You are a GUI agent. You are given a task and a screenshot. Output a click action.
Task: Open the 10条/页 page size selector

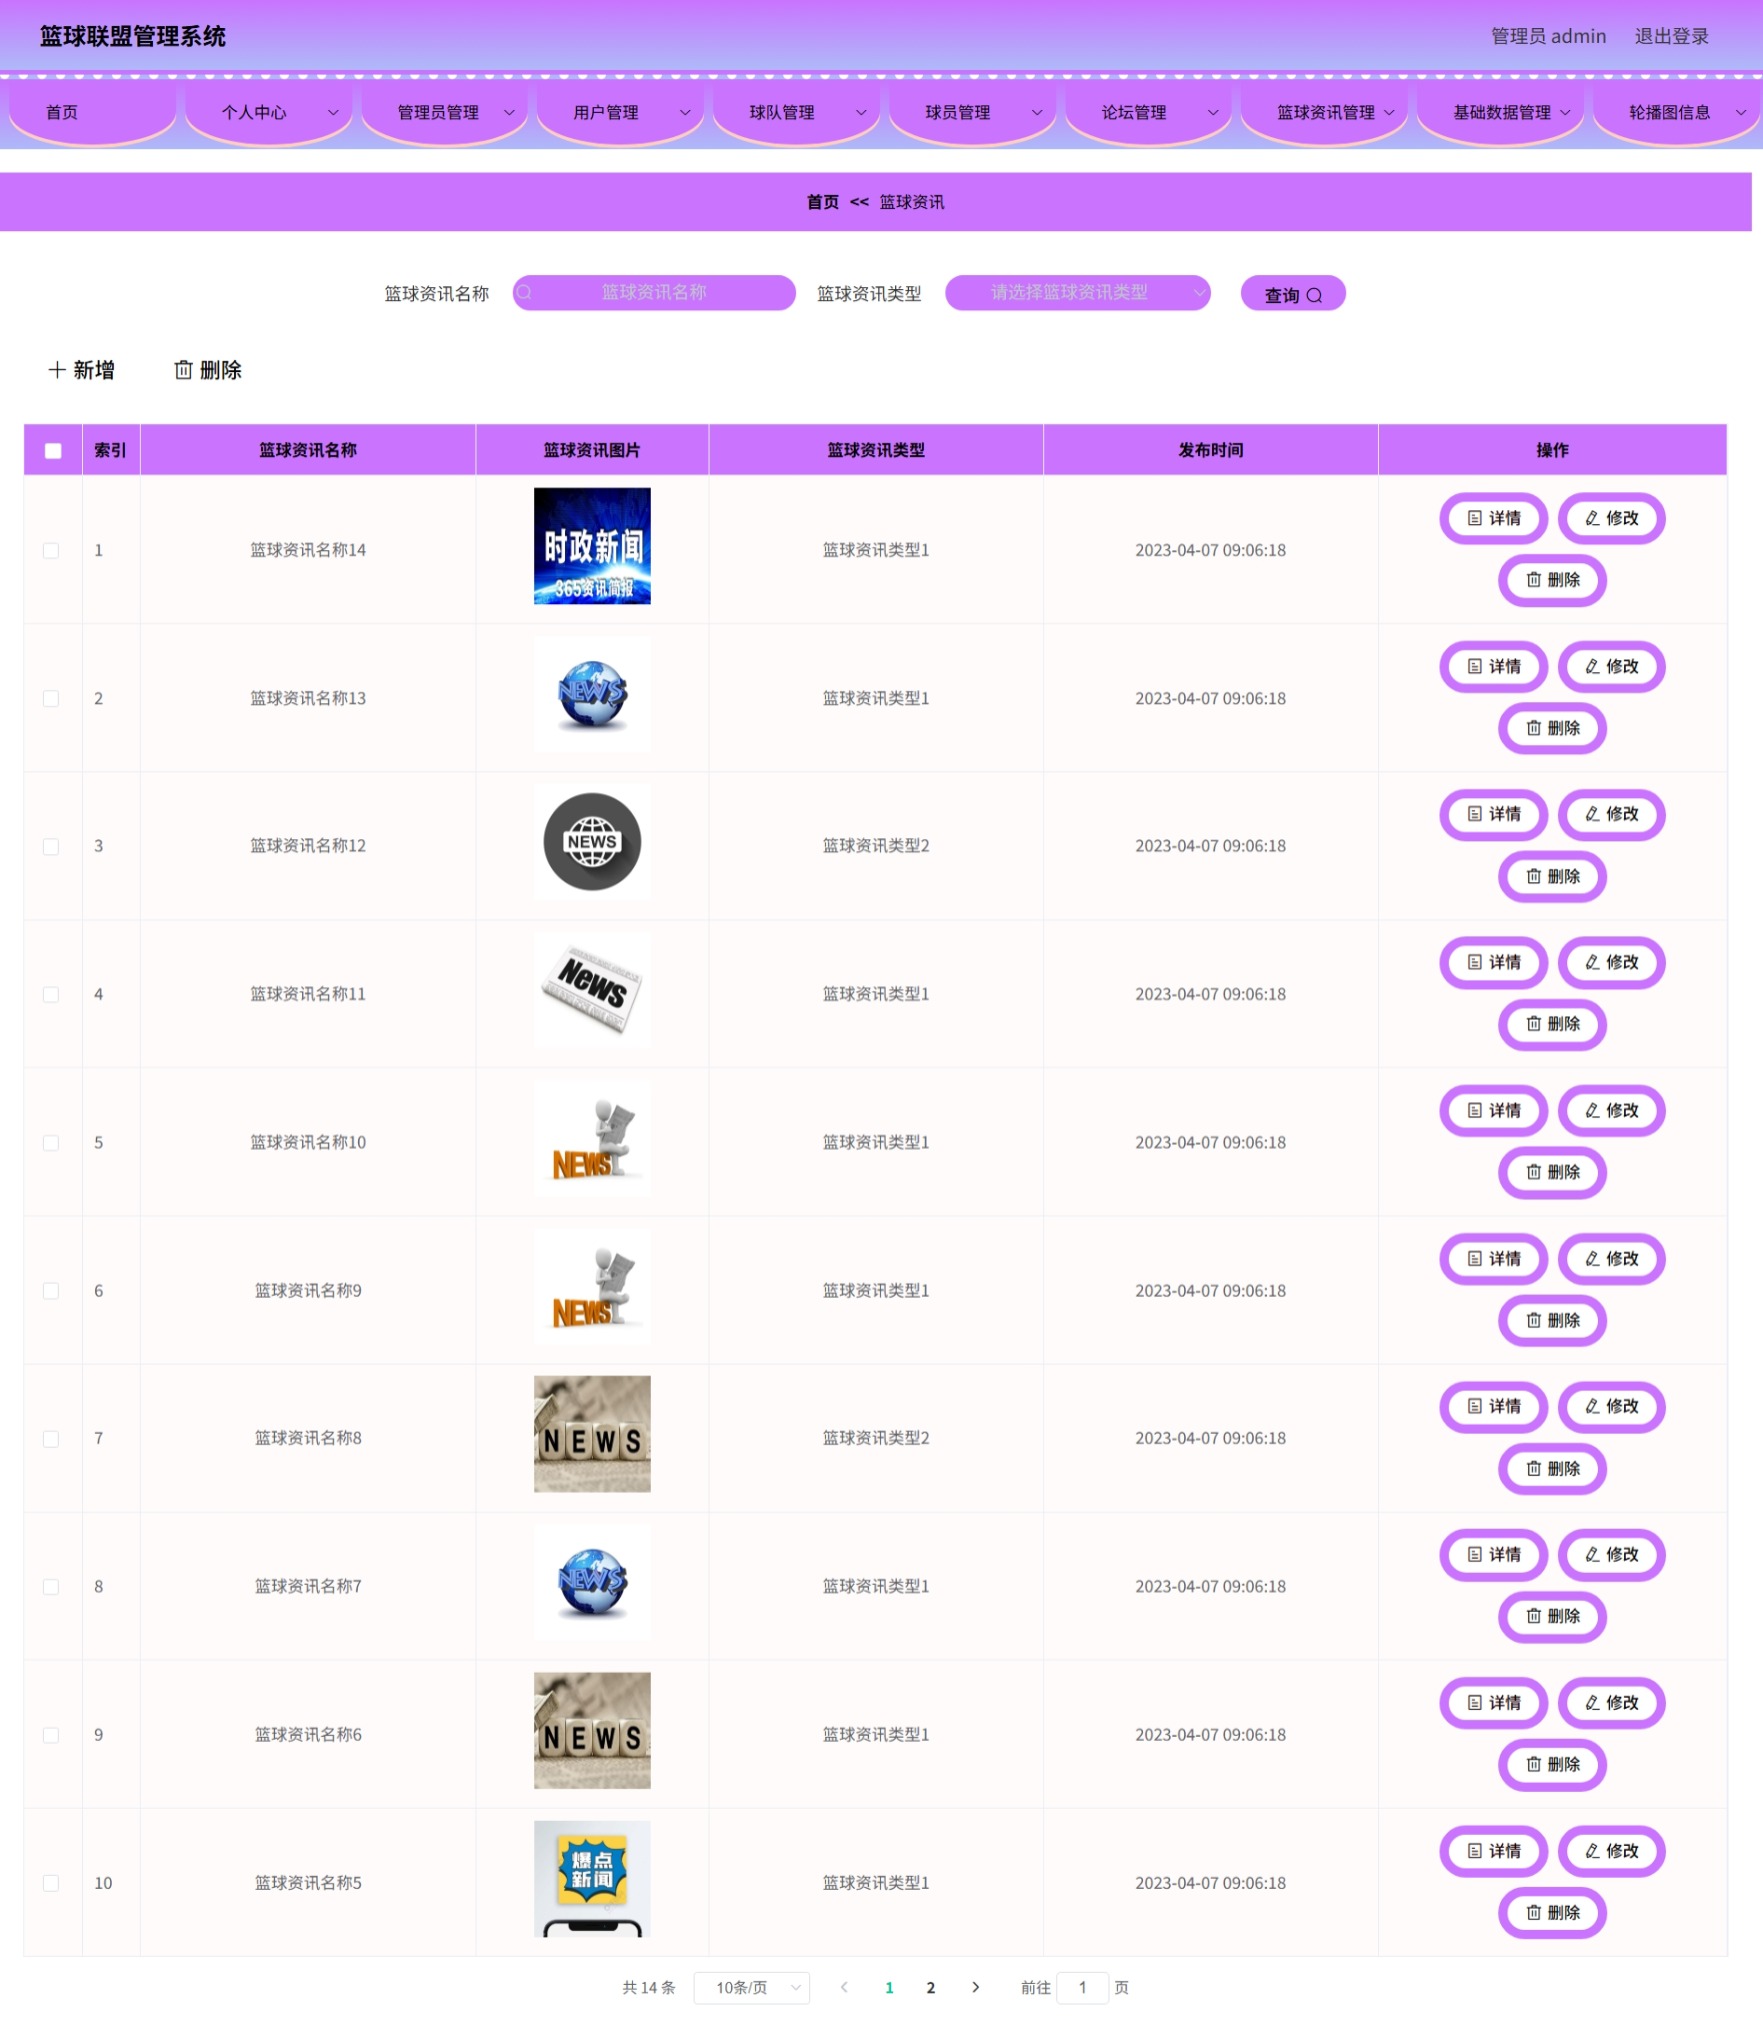click(x=751, y=1988)
